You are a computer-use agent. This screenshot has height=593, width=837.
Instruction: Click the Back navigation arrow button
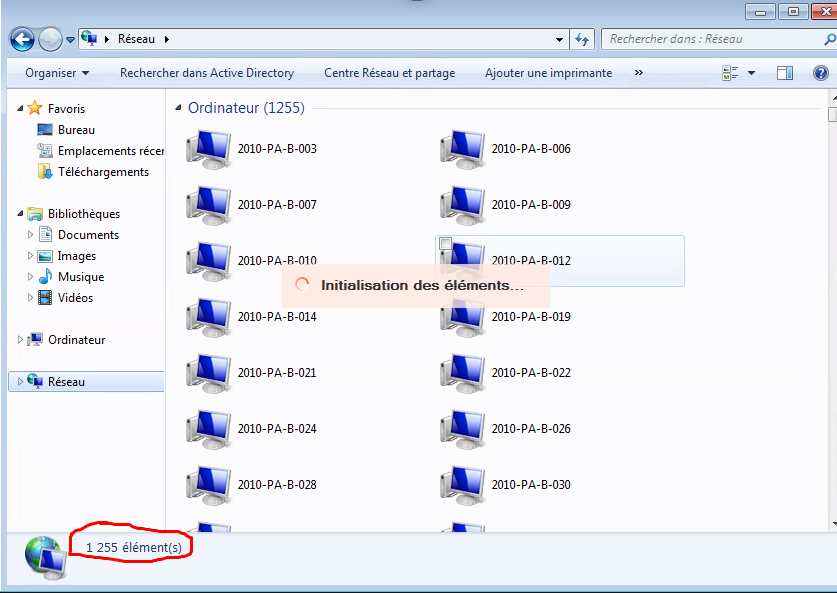coord(22,39)
